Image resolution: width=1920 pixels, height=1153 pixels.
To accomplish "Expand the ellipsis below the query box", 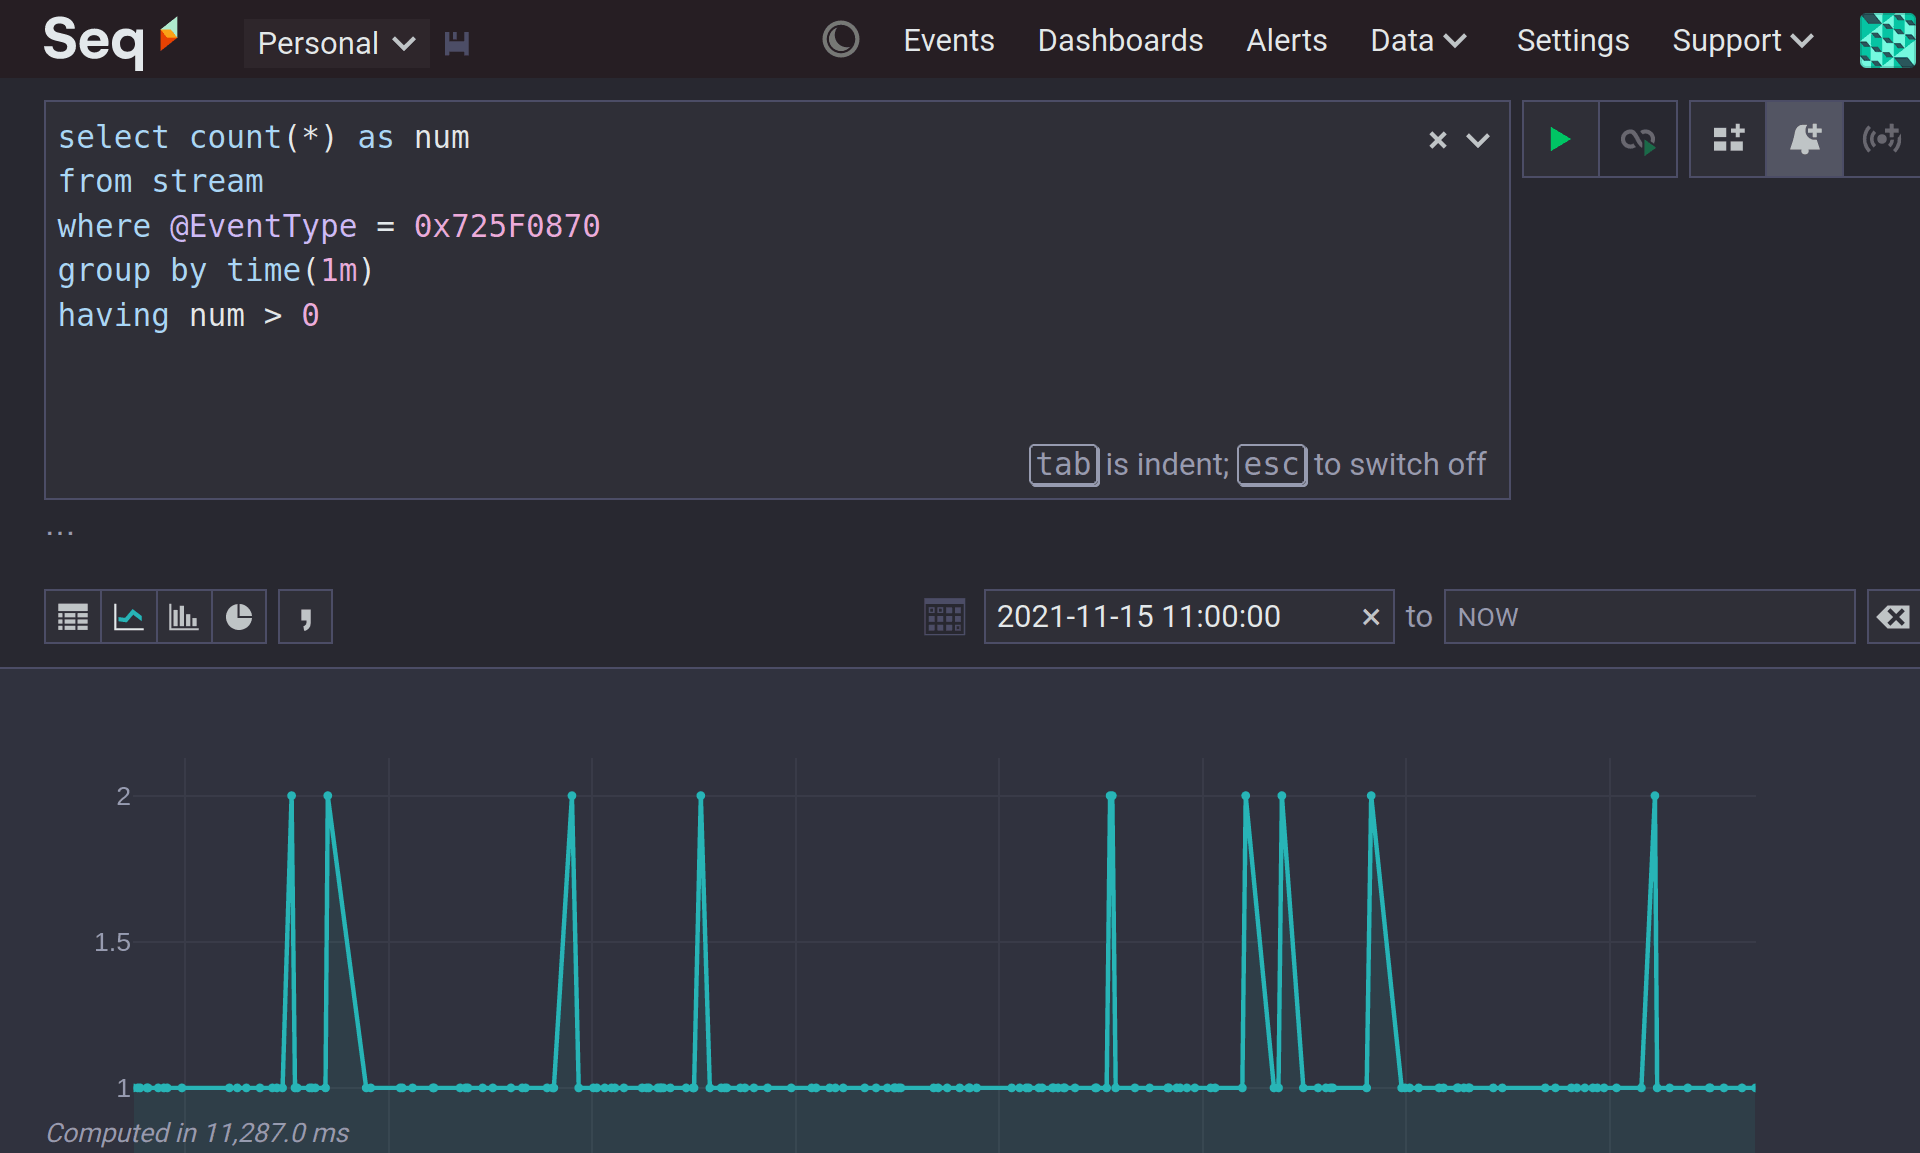I will (x=60, y=531).
